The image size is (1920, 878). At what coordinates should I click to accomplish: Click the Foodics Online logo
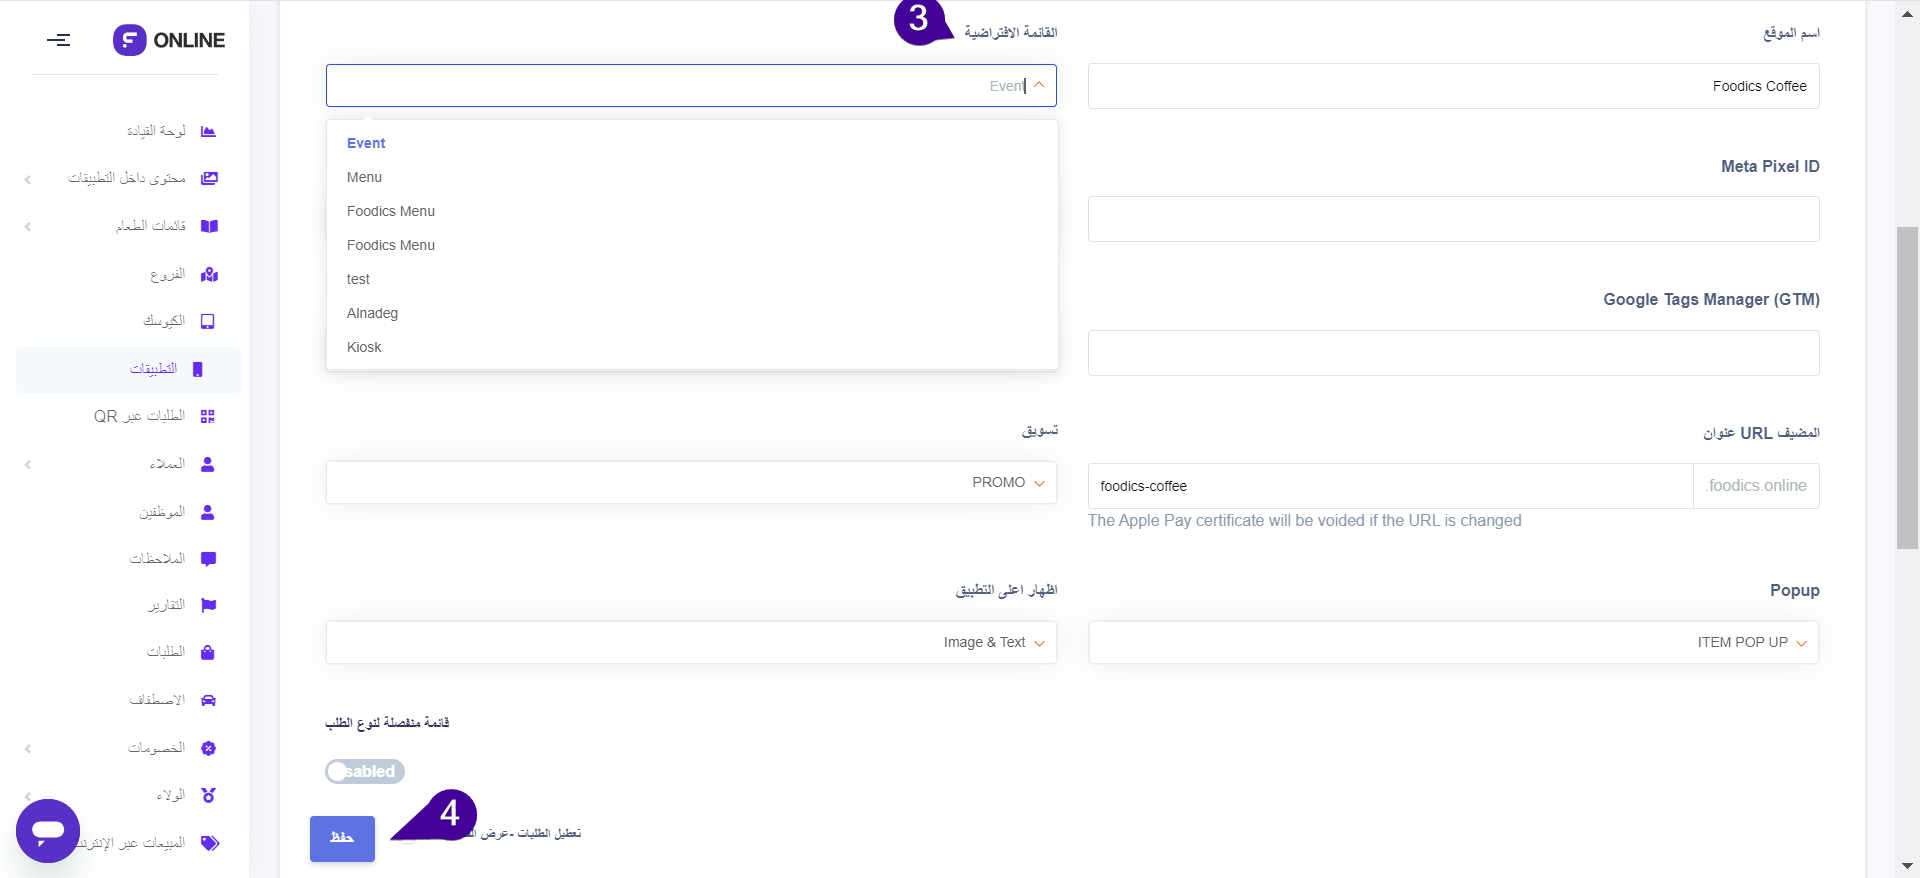pos(169,40)
